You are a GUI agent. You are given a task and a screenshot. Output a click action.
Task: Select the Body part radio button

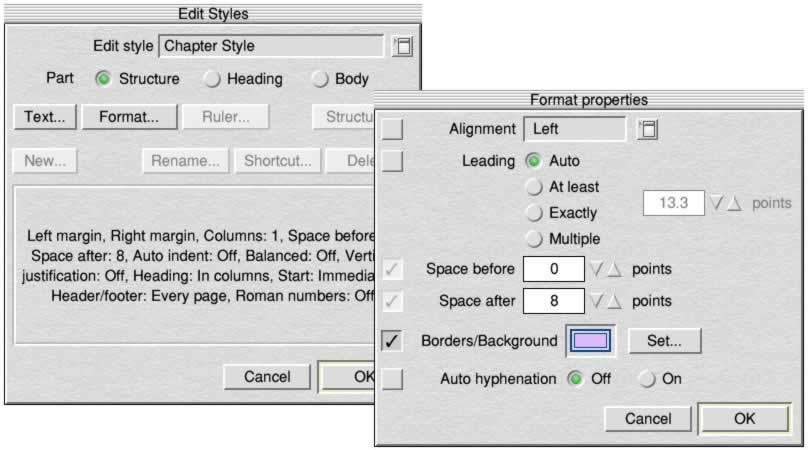click(x=320, y=79)
